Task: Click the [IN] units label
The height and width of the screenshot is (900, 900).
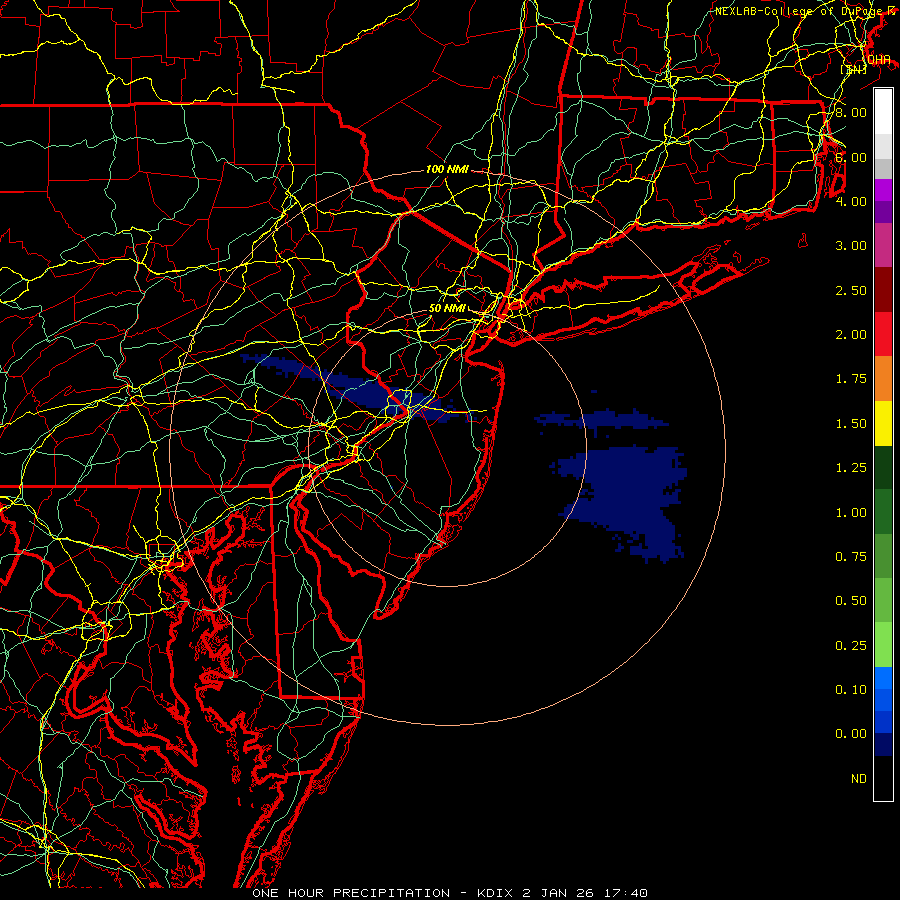Action: pos(854,69)
